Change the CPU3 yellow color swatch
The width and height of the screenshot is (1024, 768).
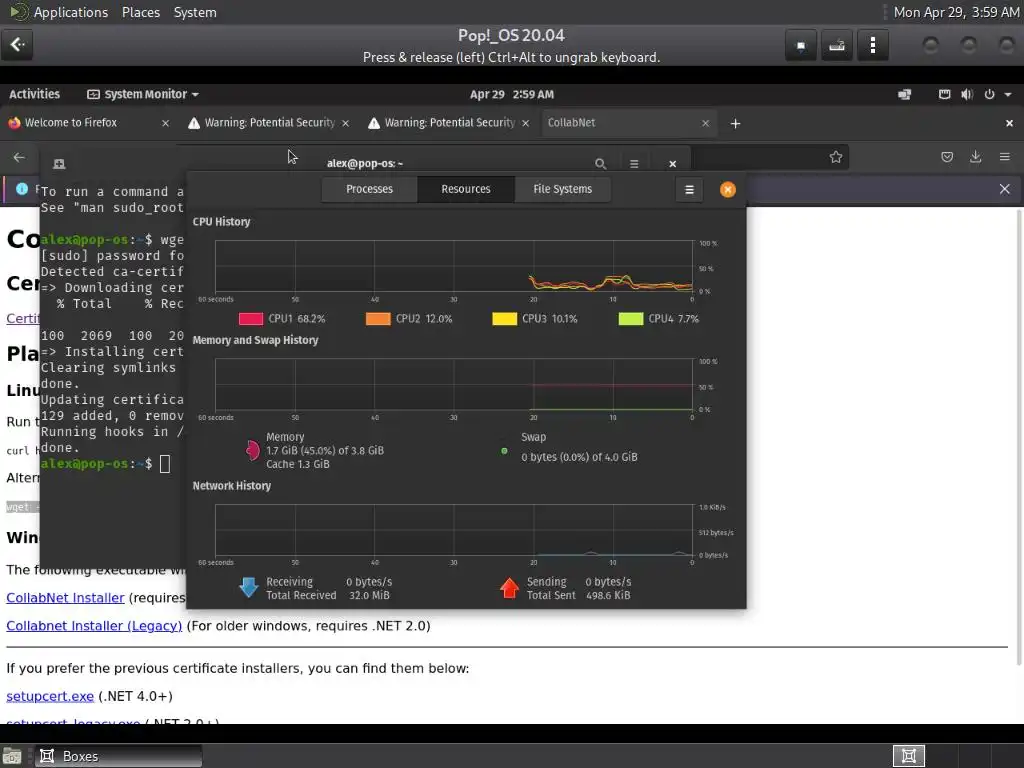pos(504,319)
